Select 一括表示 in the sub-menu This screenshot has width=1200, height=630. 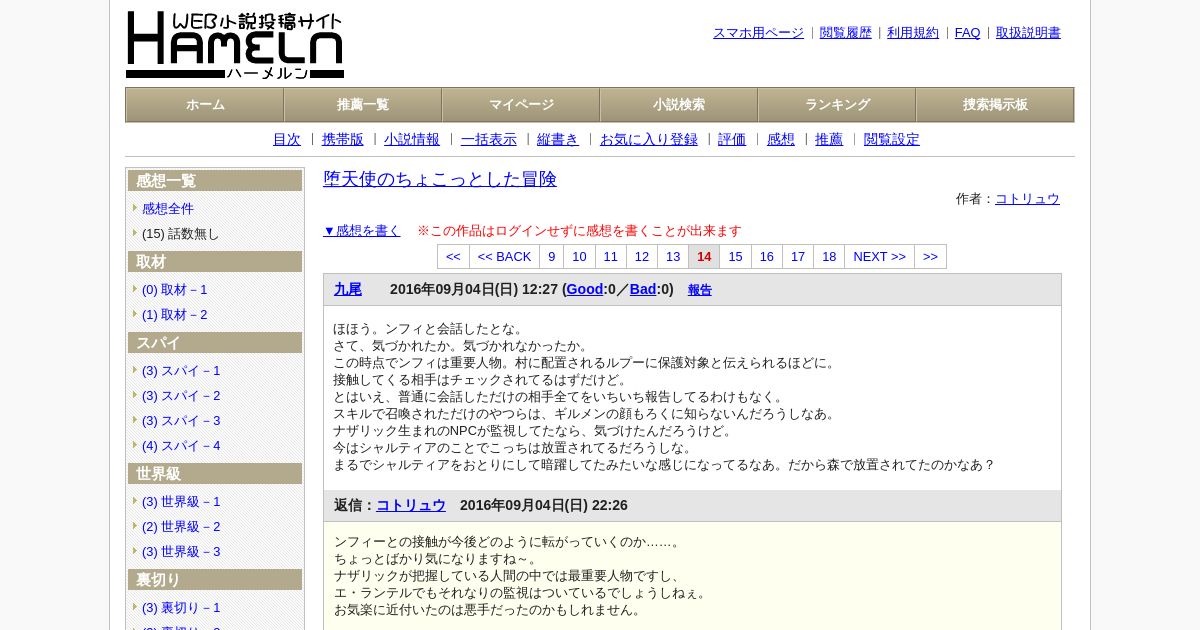[489, 140]
